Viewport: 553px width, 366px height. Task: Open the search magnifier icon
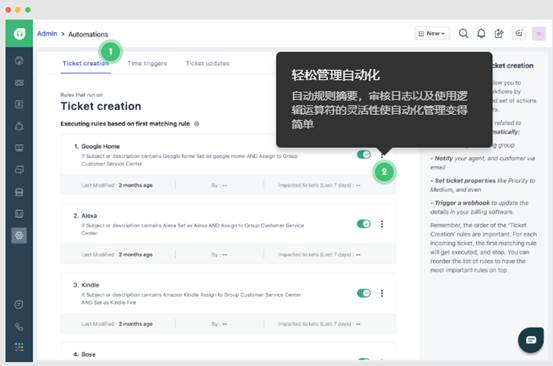[463, 33]
